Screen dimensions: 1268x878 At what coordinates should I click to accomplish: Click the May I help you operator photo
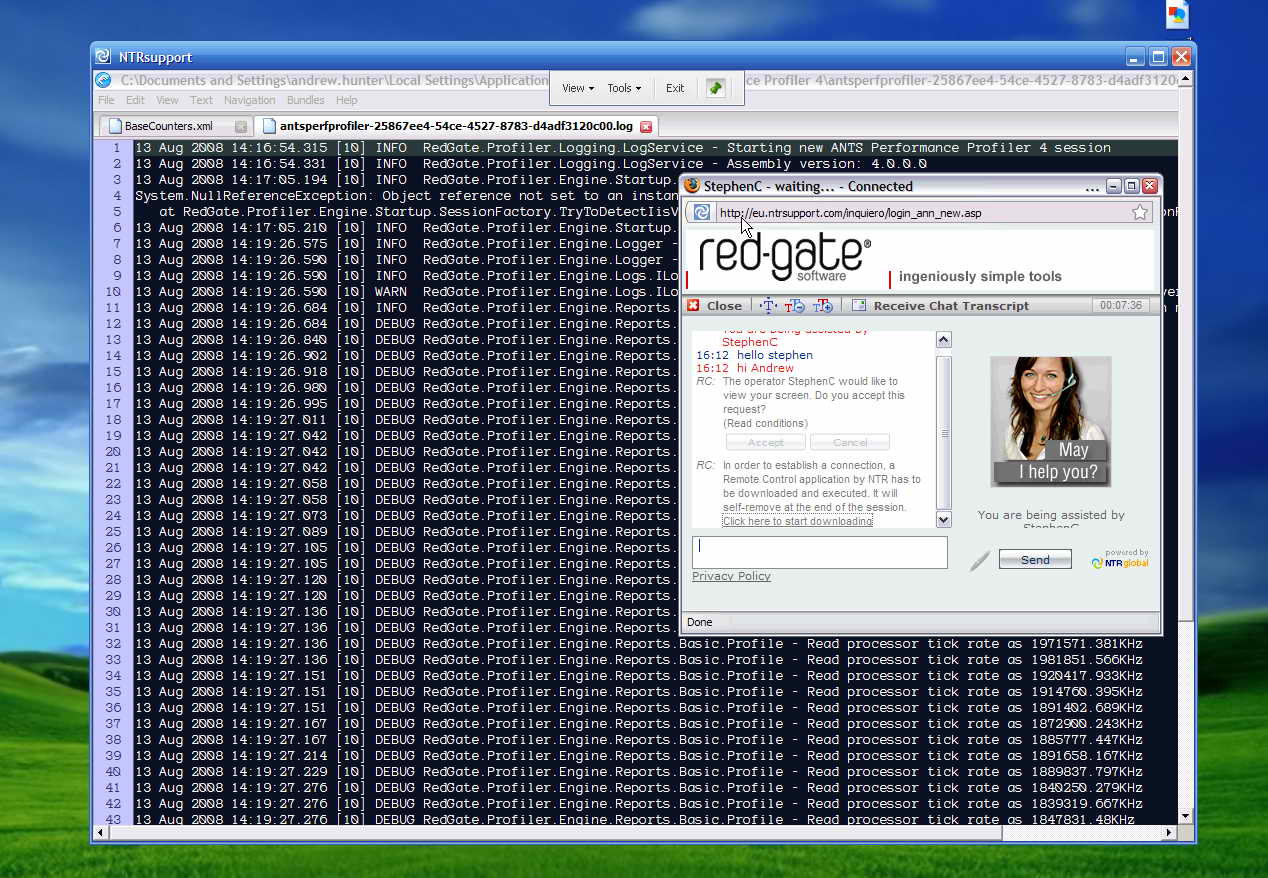(x=1050, y=421)
